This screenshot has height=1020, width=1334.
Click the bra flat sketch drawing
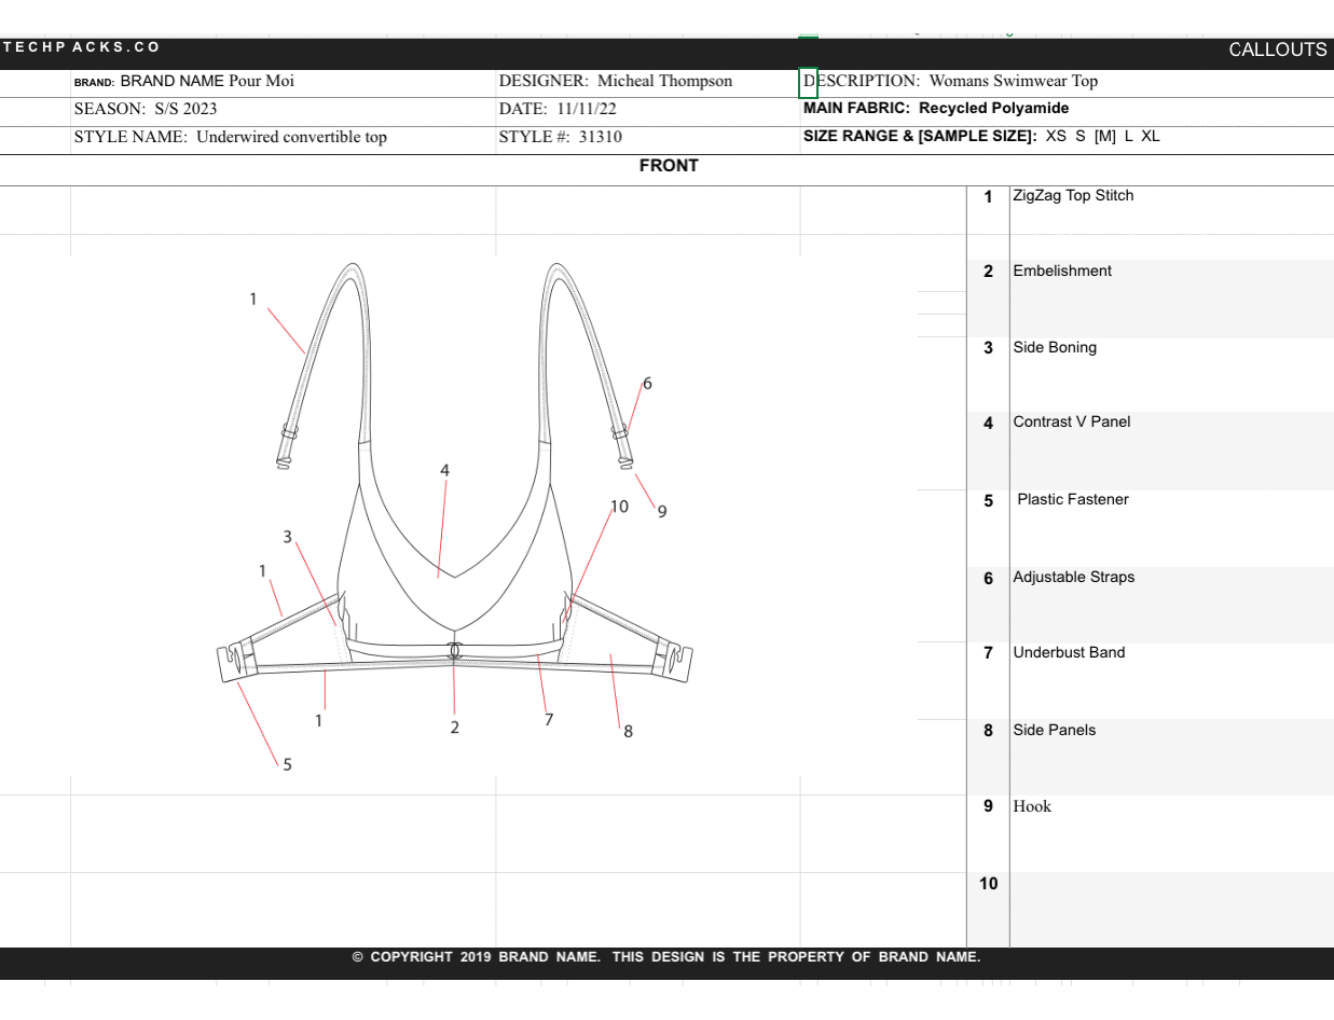coord(455,475)
